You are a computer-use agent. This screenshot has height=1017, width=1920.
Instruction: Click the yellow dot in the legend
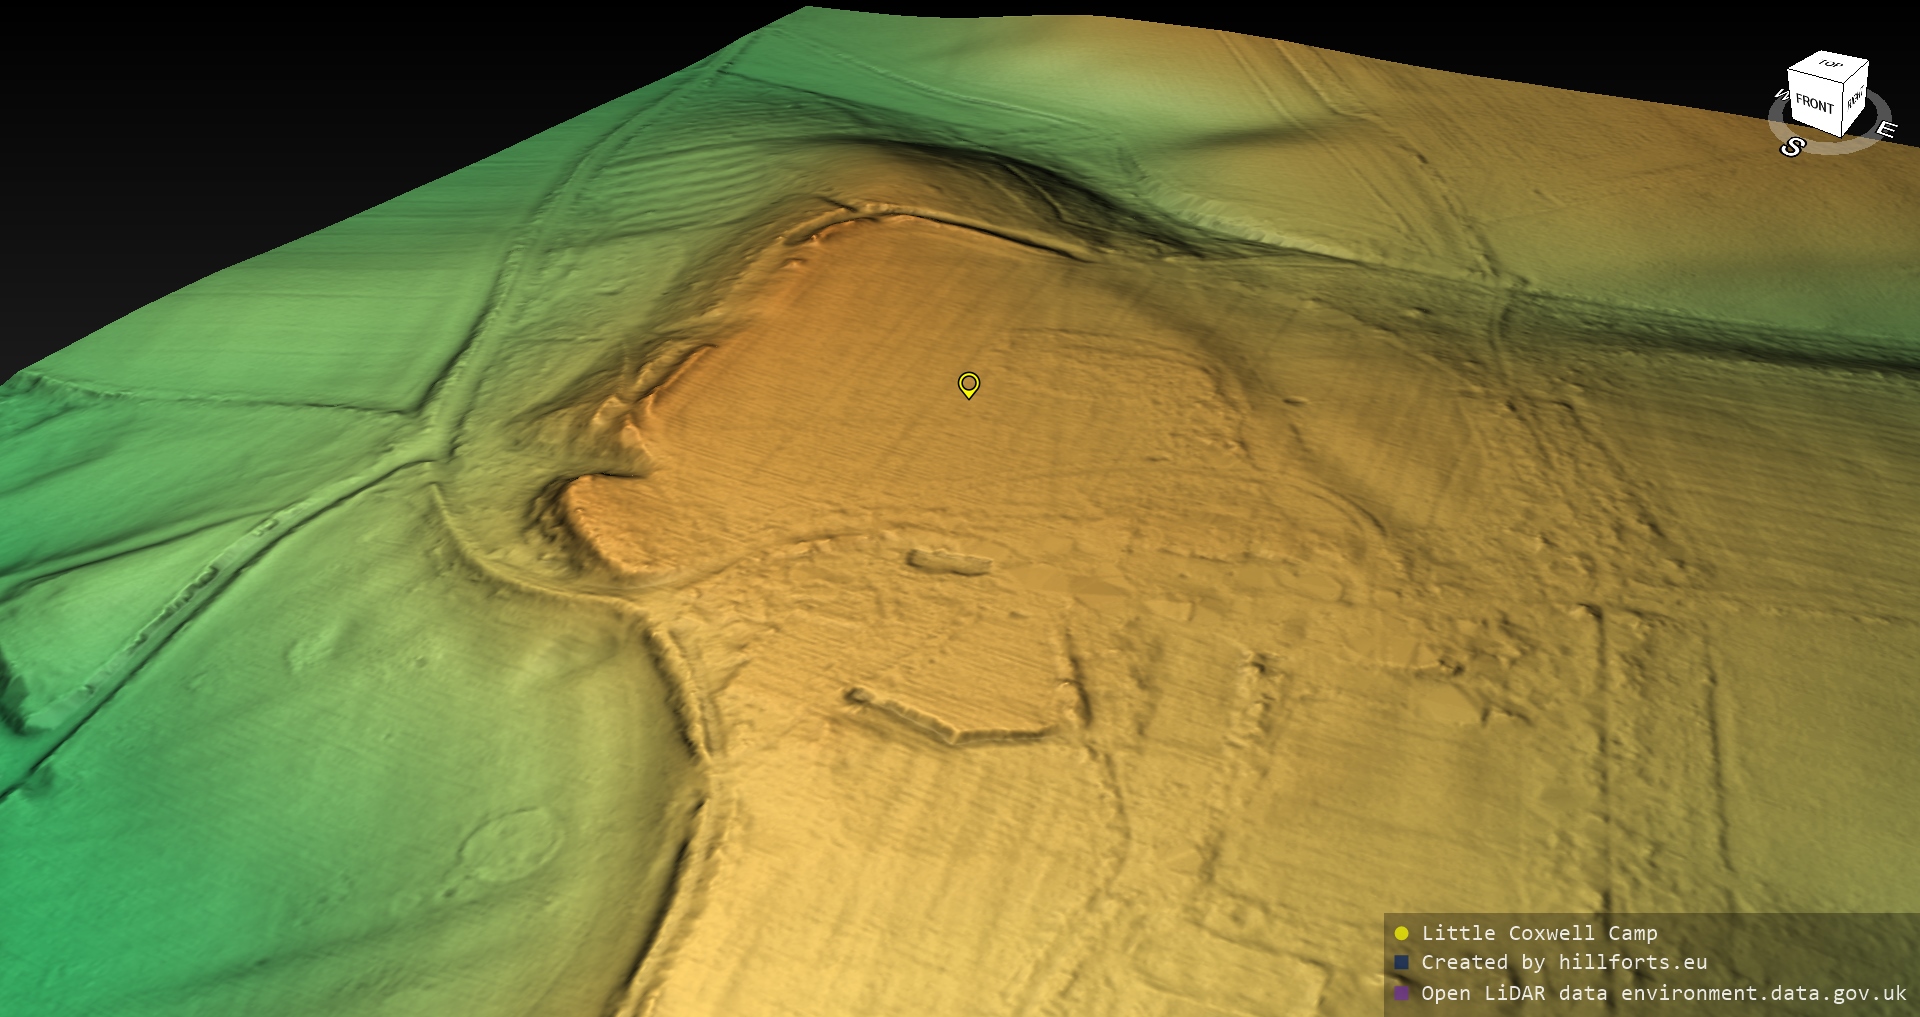click(1401, 933)
